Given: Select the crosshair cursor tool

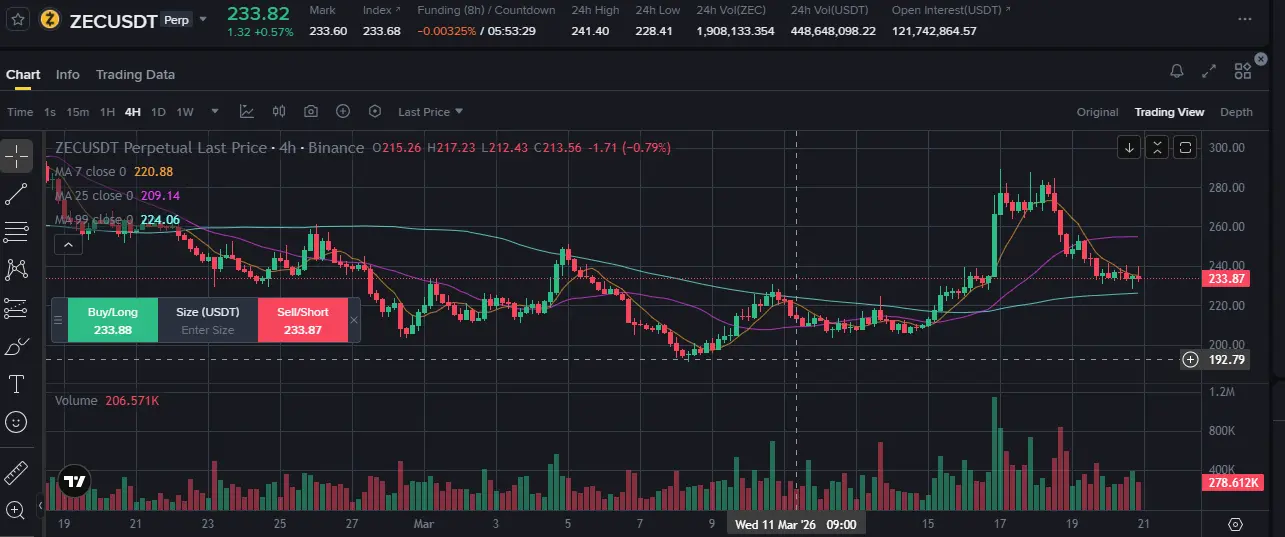Looking at the screenshot, I should 16,156.
